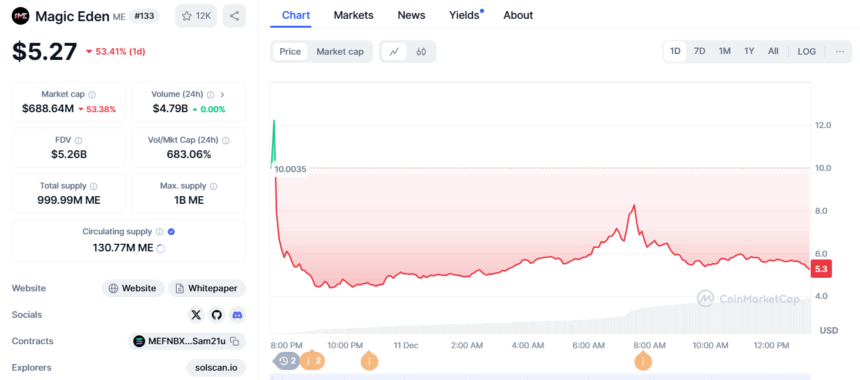Image resolution: width=860 pixels, height=380 pixels.
Task: Open solscan.io explorer link
Action: (x=216, y=367)
